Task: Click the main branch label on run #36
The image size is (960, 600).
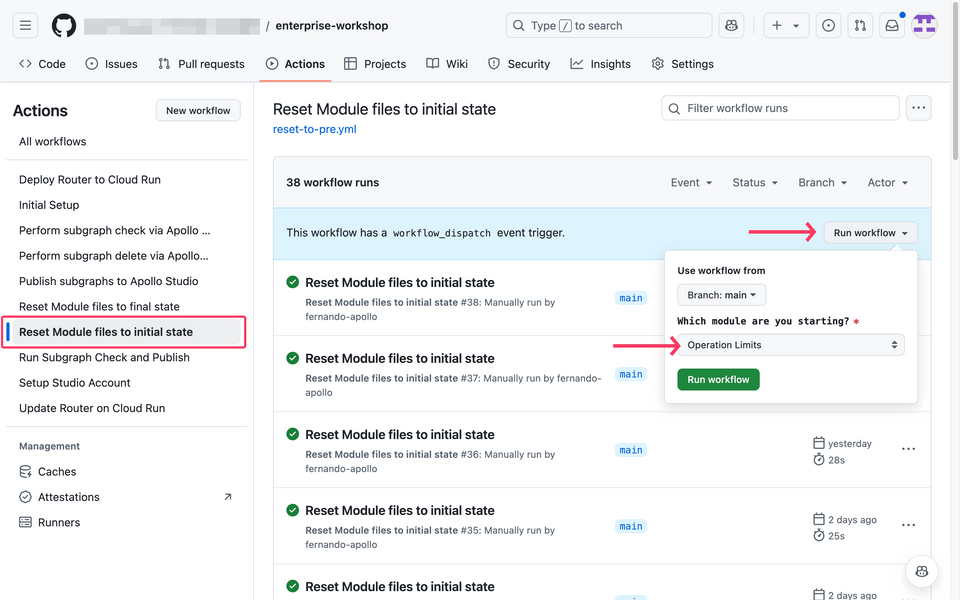Action: (631, 450)
